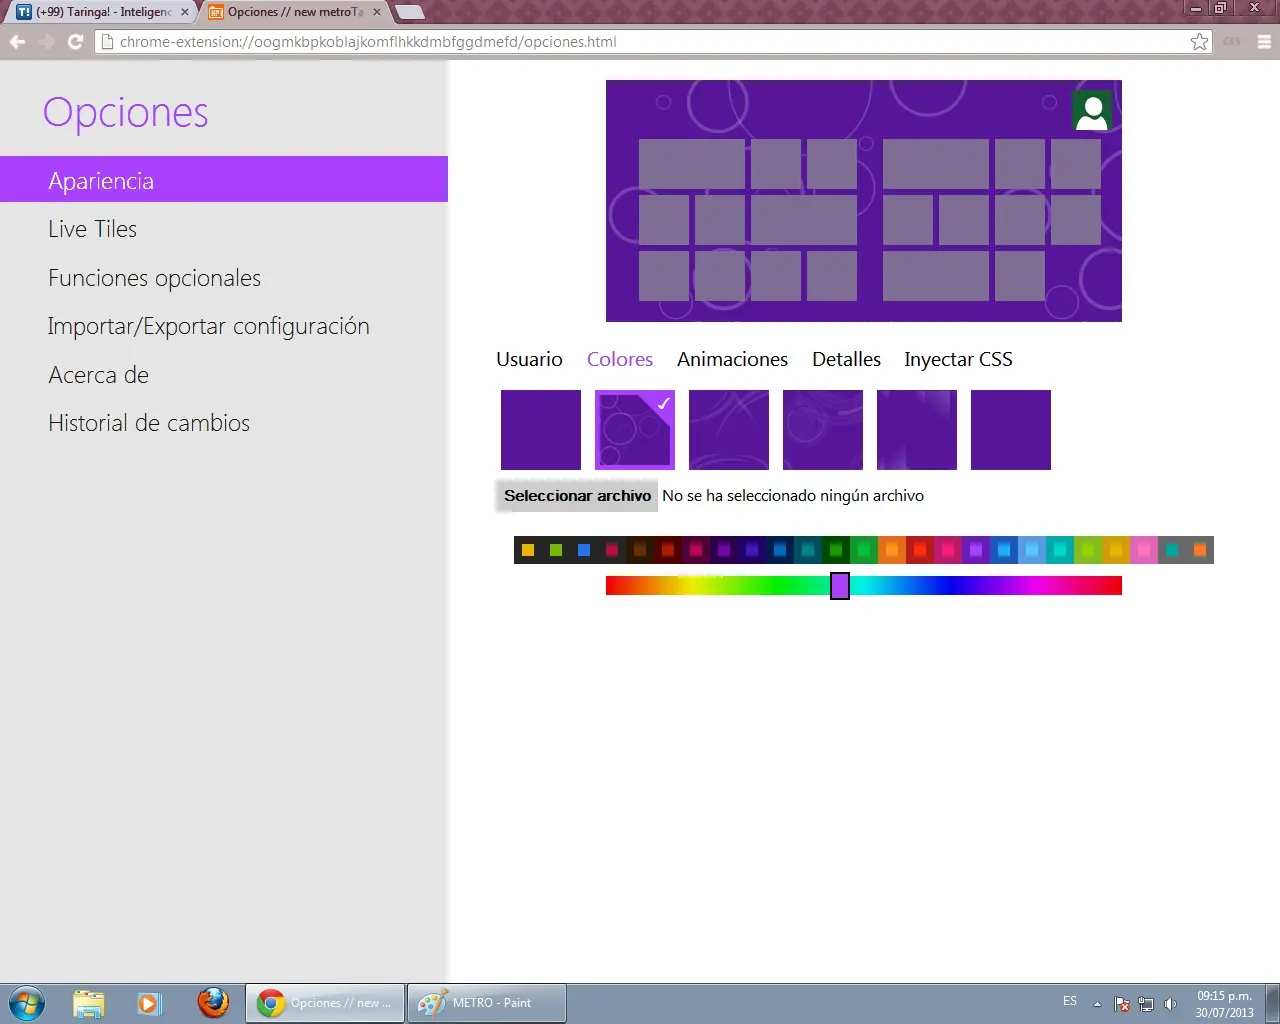
Task: Click the hue slider's purple handle
Action: click(840, 586)
